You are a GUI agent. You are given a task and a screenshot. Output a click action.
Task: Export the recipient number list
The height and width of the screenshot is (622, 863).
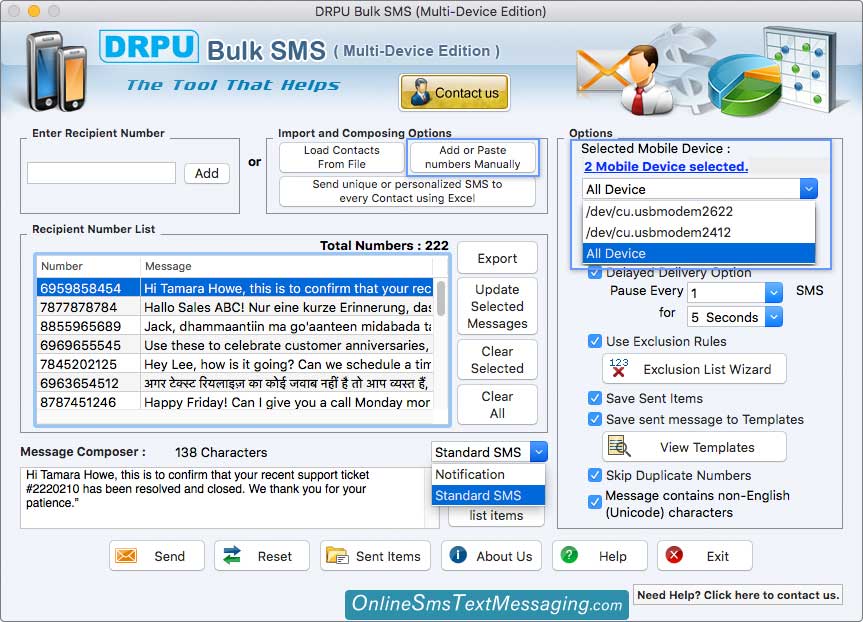[497, 258]
